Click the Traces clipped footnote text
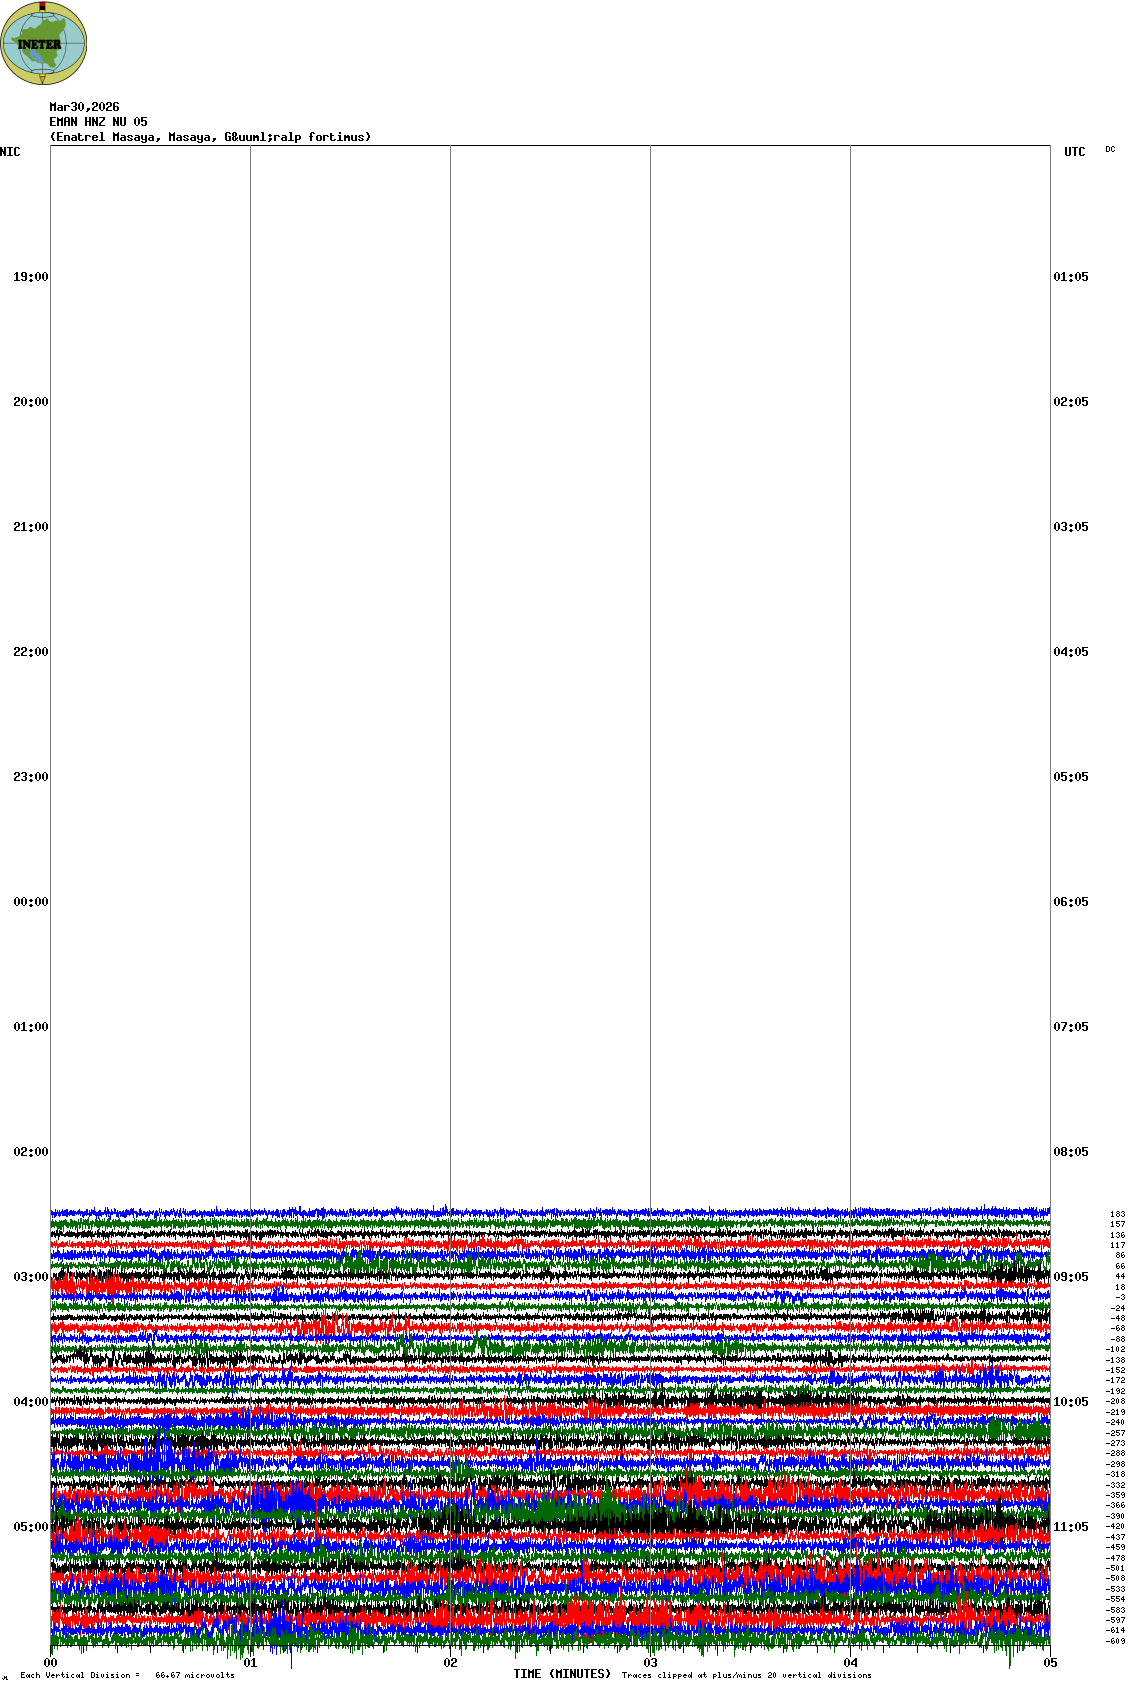The image size is (1130, 1689). (x=746, y=1675)
